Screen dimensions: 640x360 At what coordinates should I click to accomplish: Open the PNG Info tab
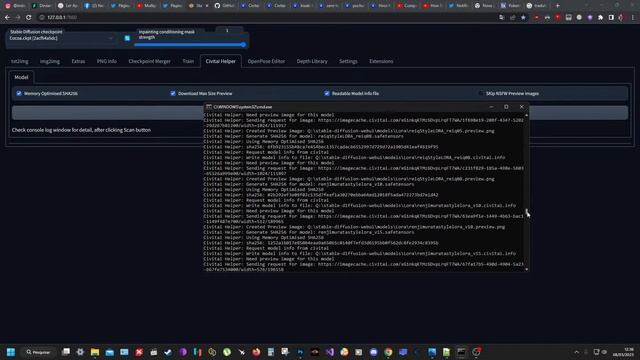107,61
